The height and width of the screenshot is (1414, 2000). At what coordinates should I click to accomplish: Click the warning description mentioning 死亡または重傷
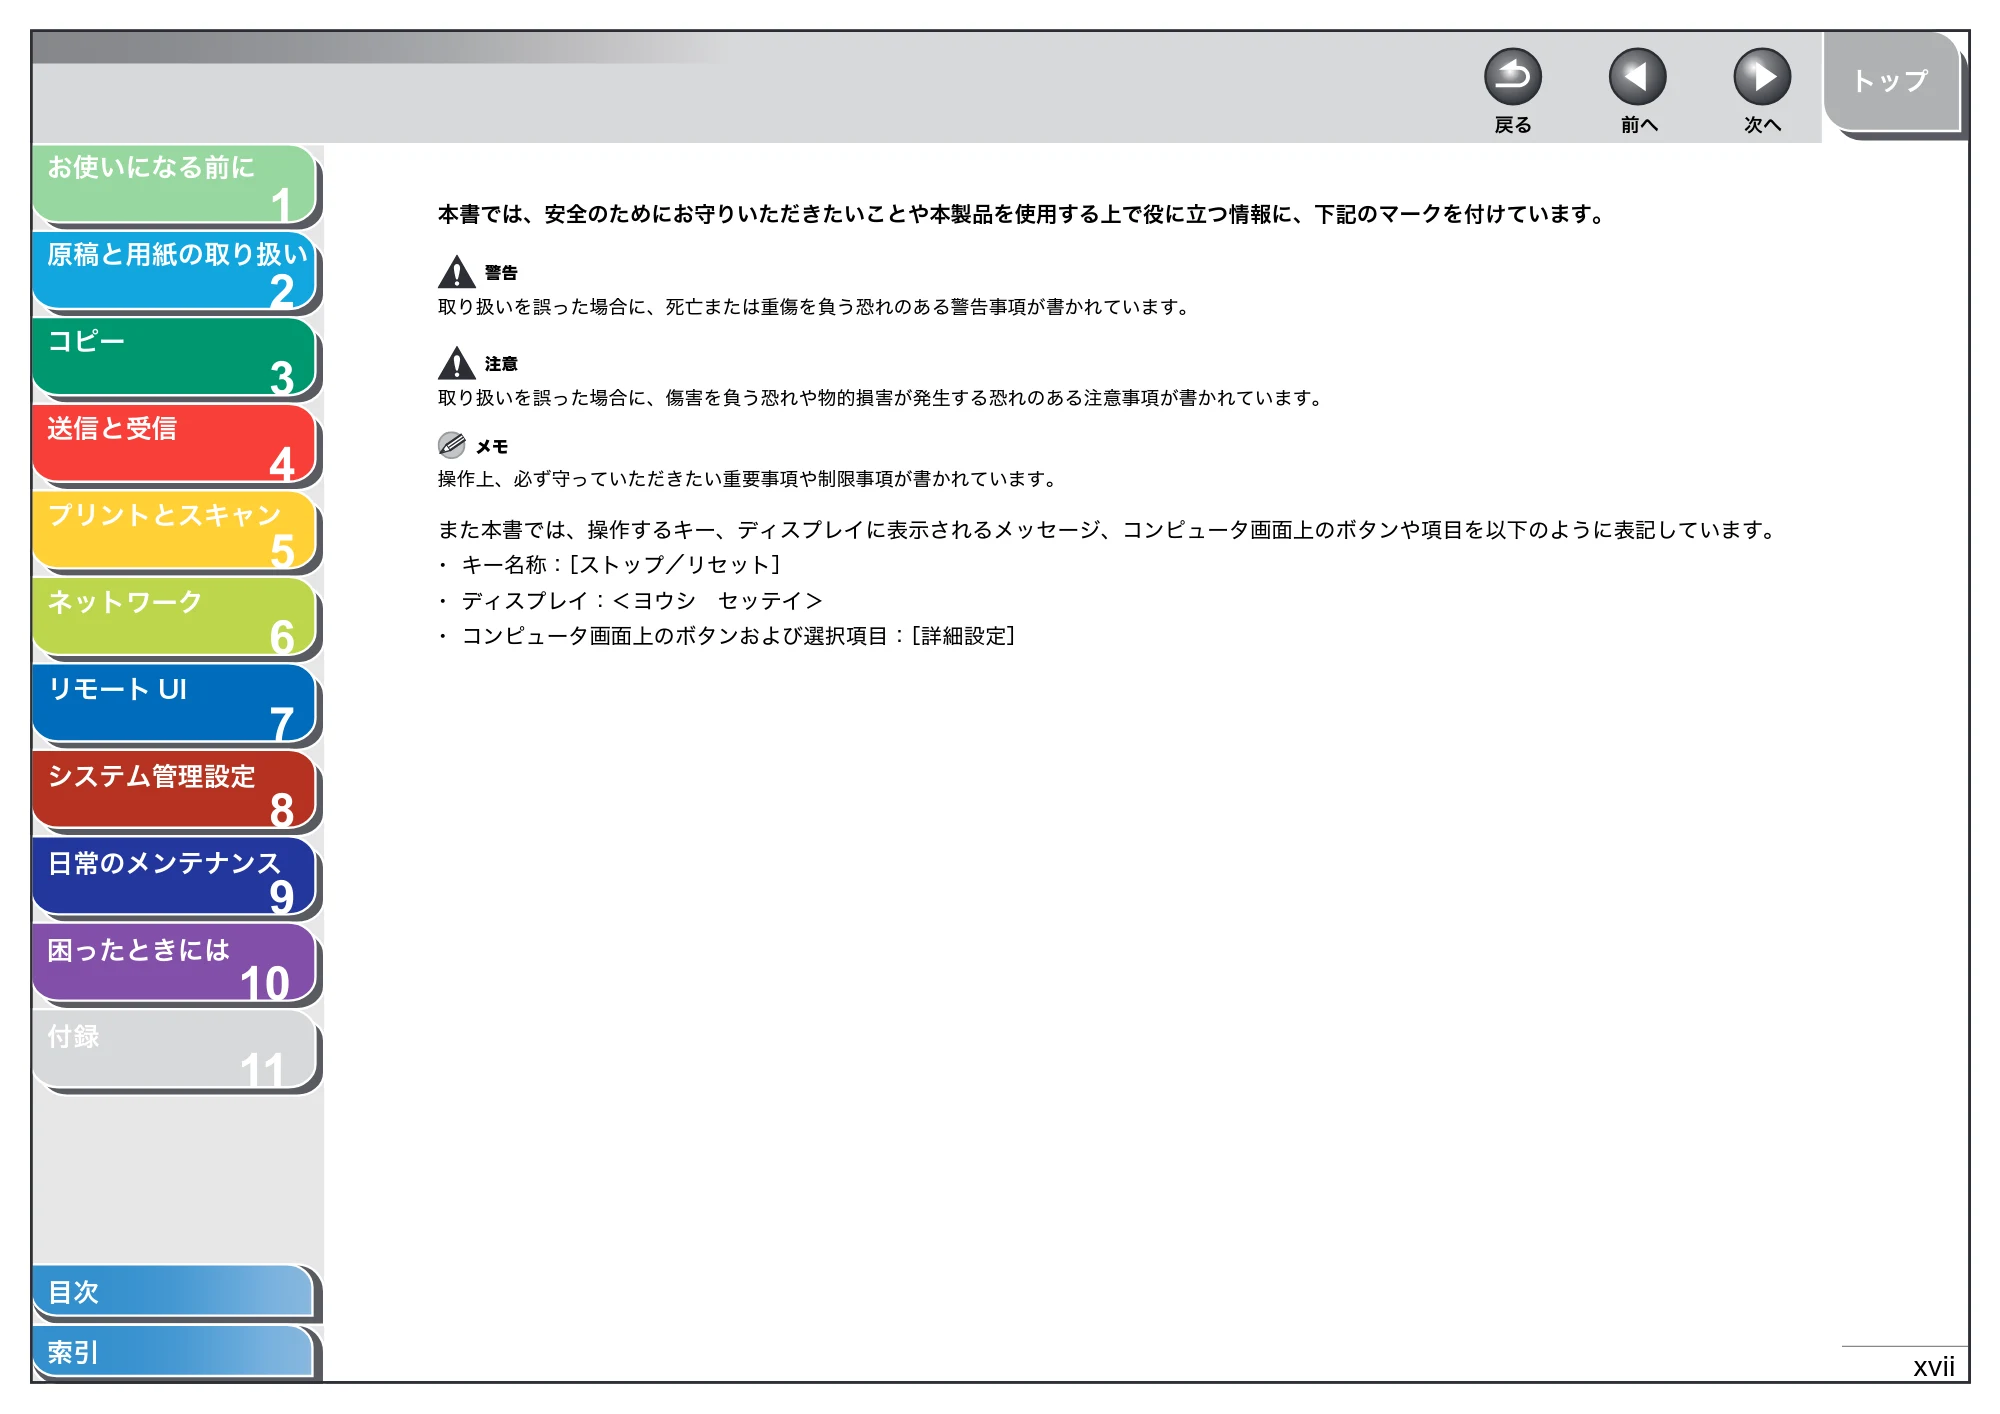click(x=814, y=307)
